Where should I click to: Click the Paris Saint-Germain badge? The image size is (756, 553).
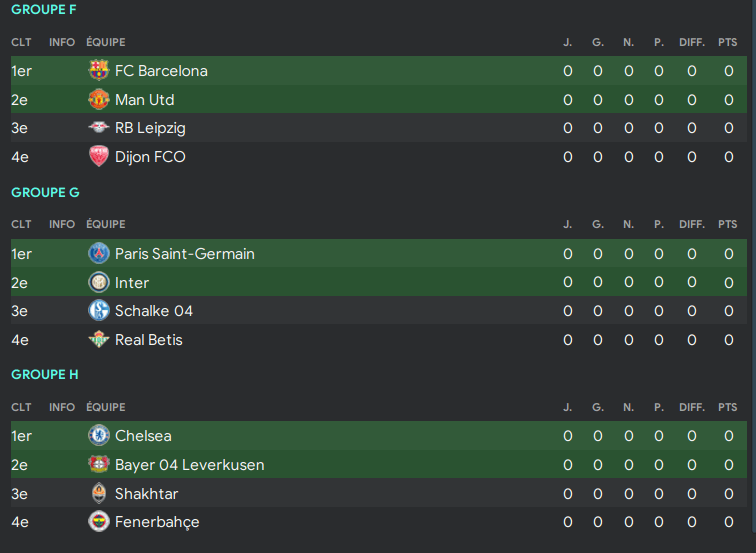99,254
